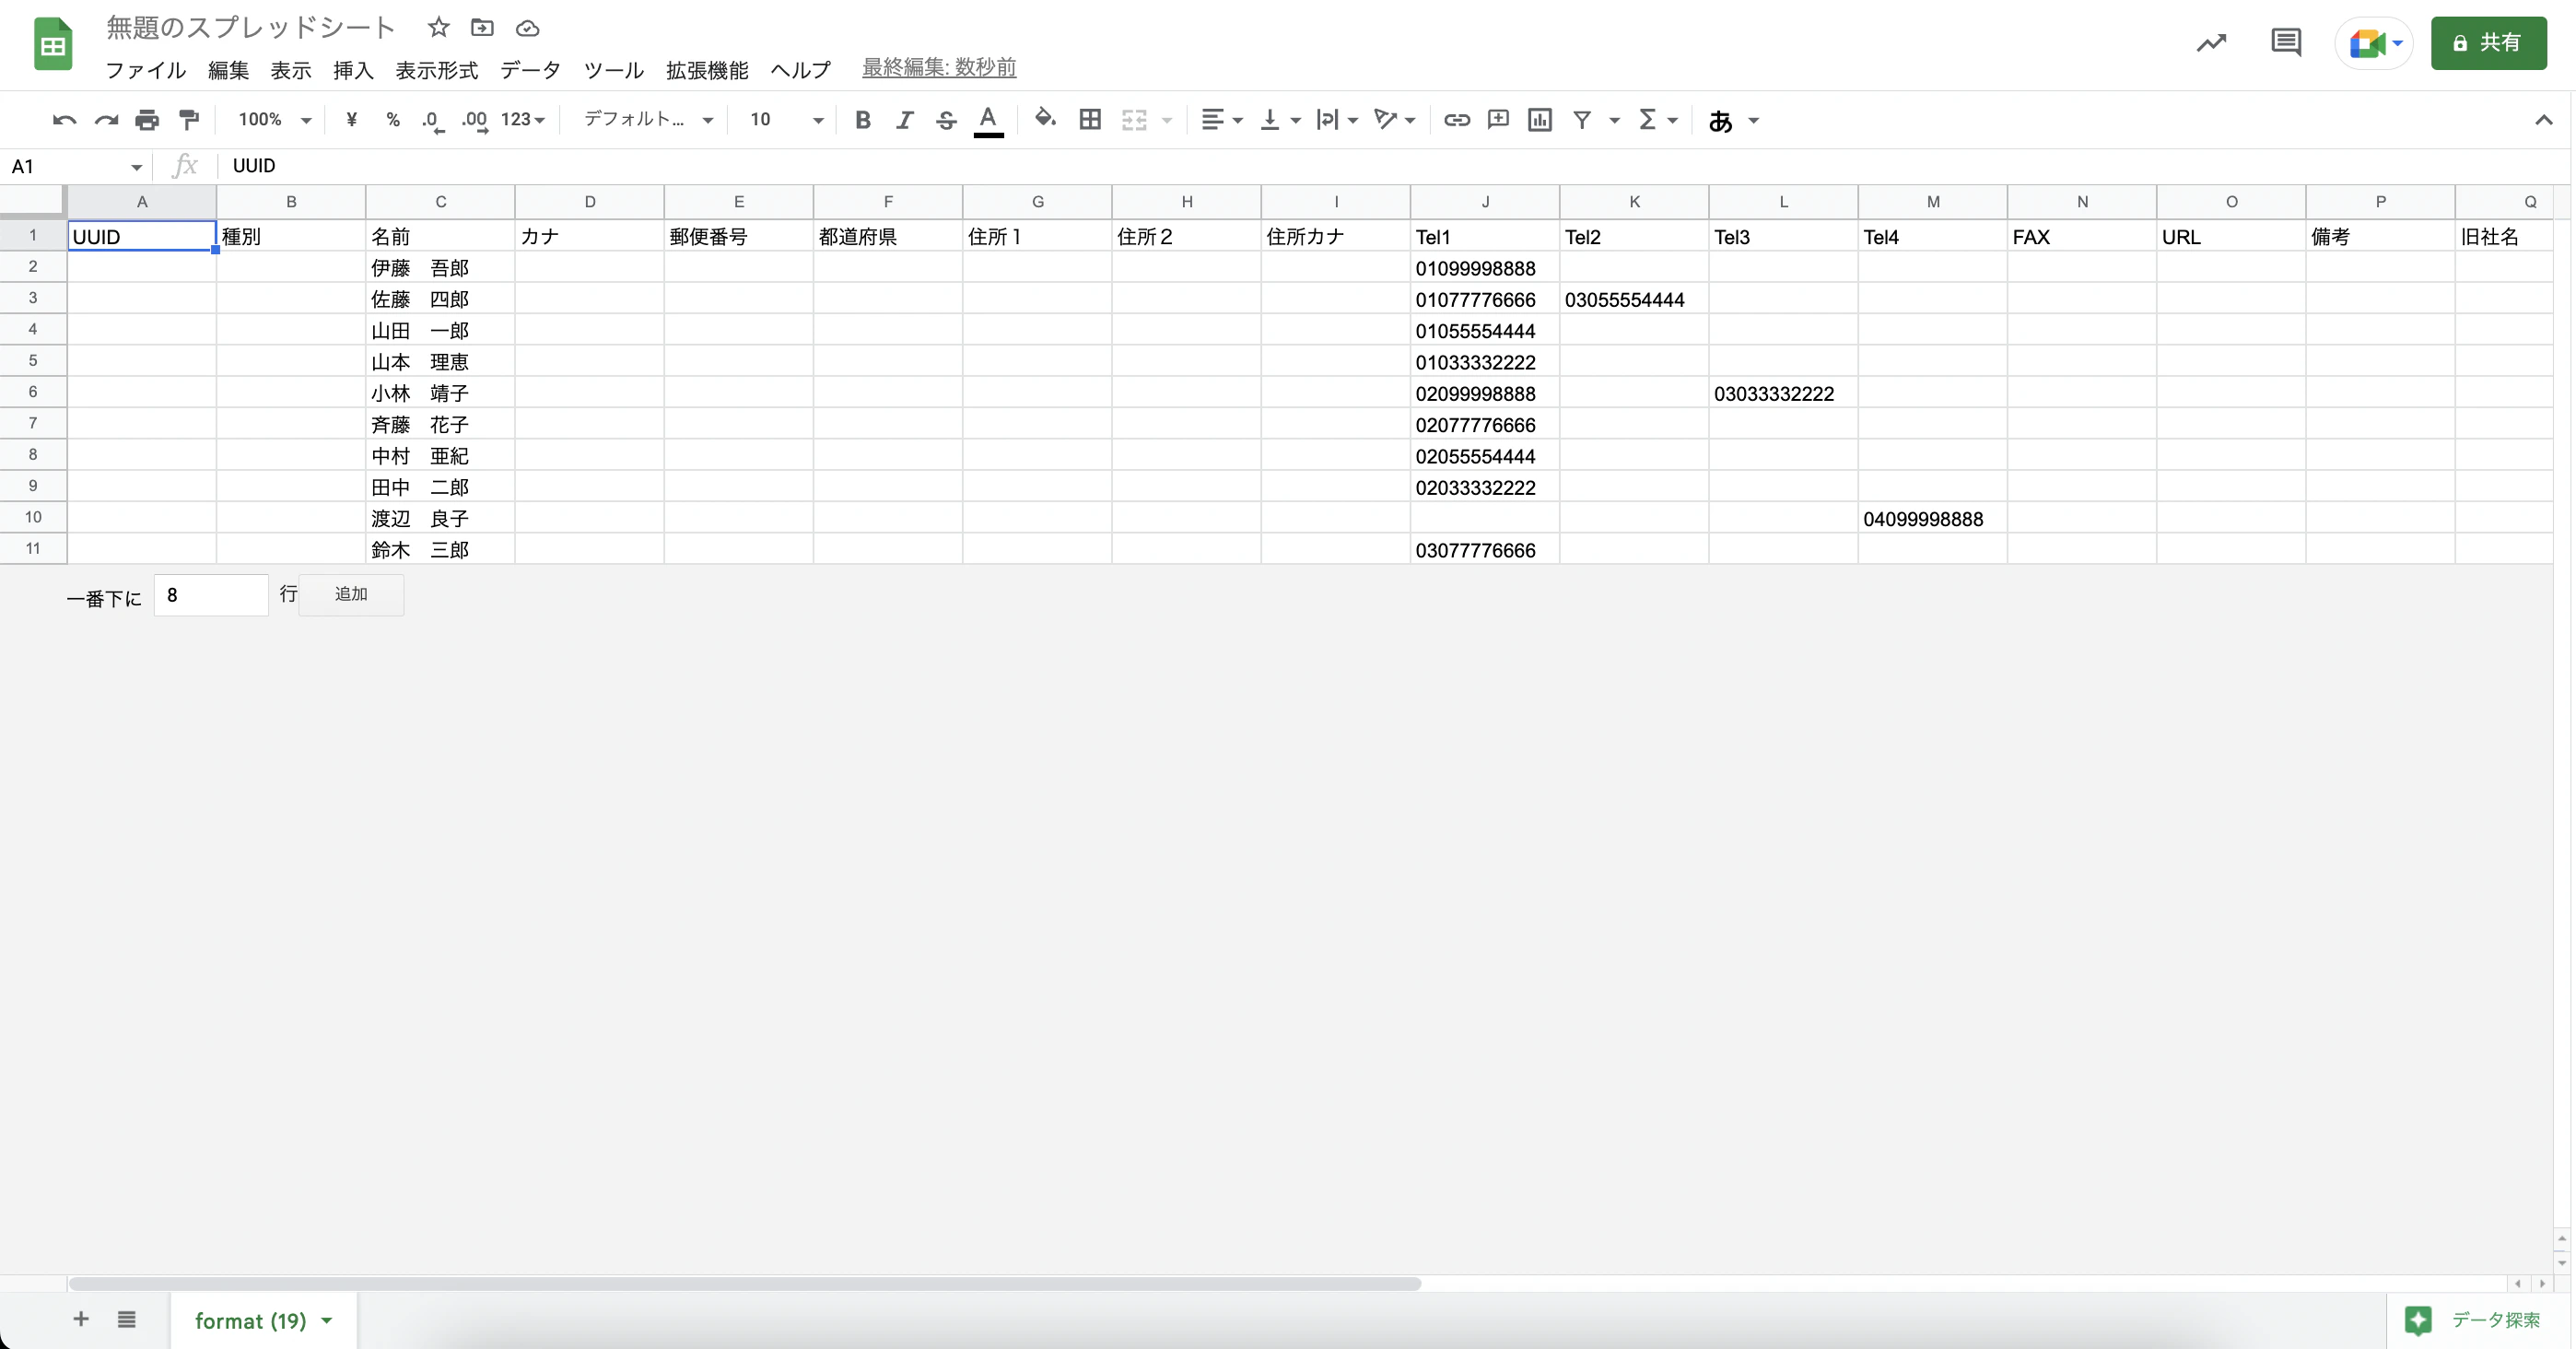
Task: Focus the row count input field
Action: point(211,595)
